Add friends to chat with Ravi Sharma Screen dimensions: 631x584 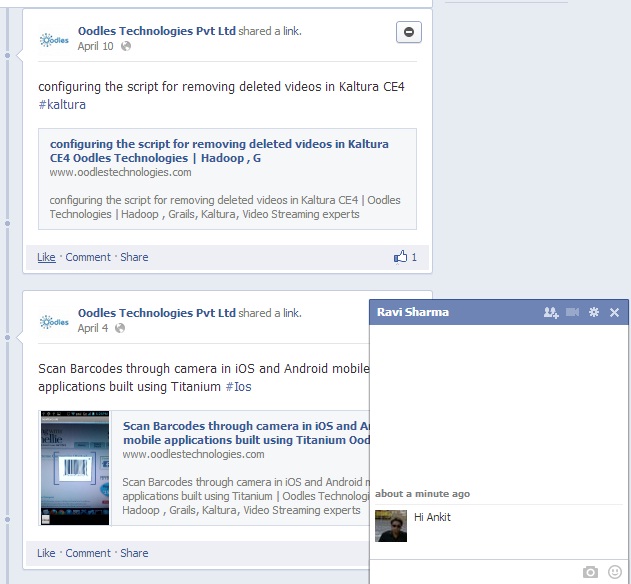[551, 312]
